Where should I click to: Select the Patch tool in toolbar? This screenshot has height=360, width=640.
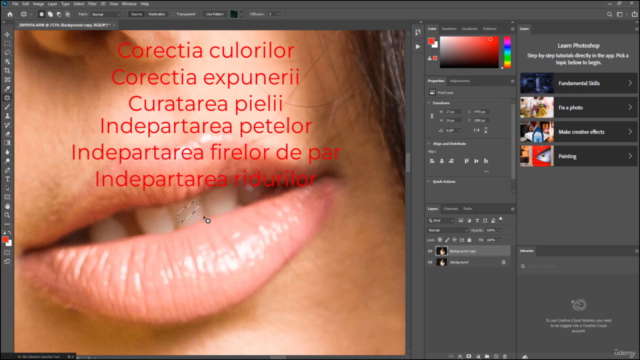click(7, 98)
